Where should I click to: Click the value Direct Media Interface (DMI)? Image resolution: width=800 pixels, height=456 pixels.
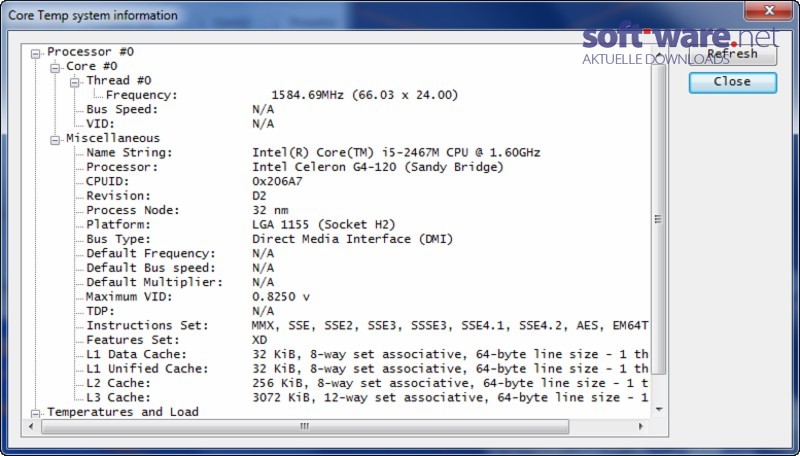353,239
